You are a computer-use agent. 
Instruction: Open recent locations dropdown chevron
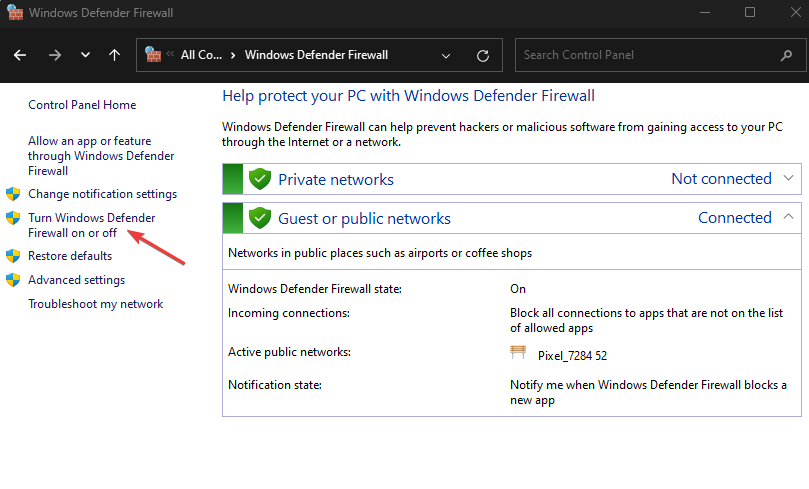tap(86, 55)
